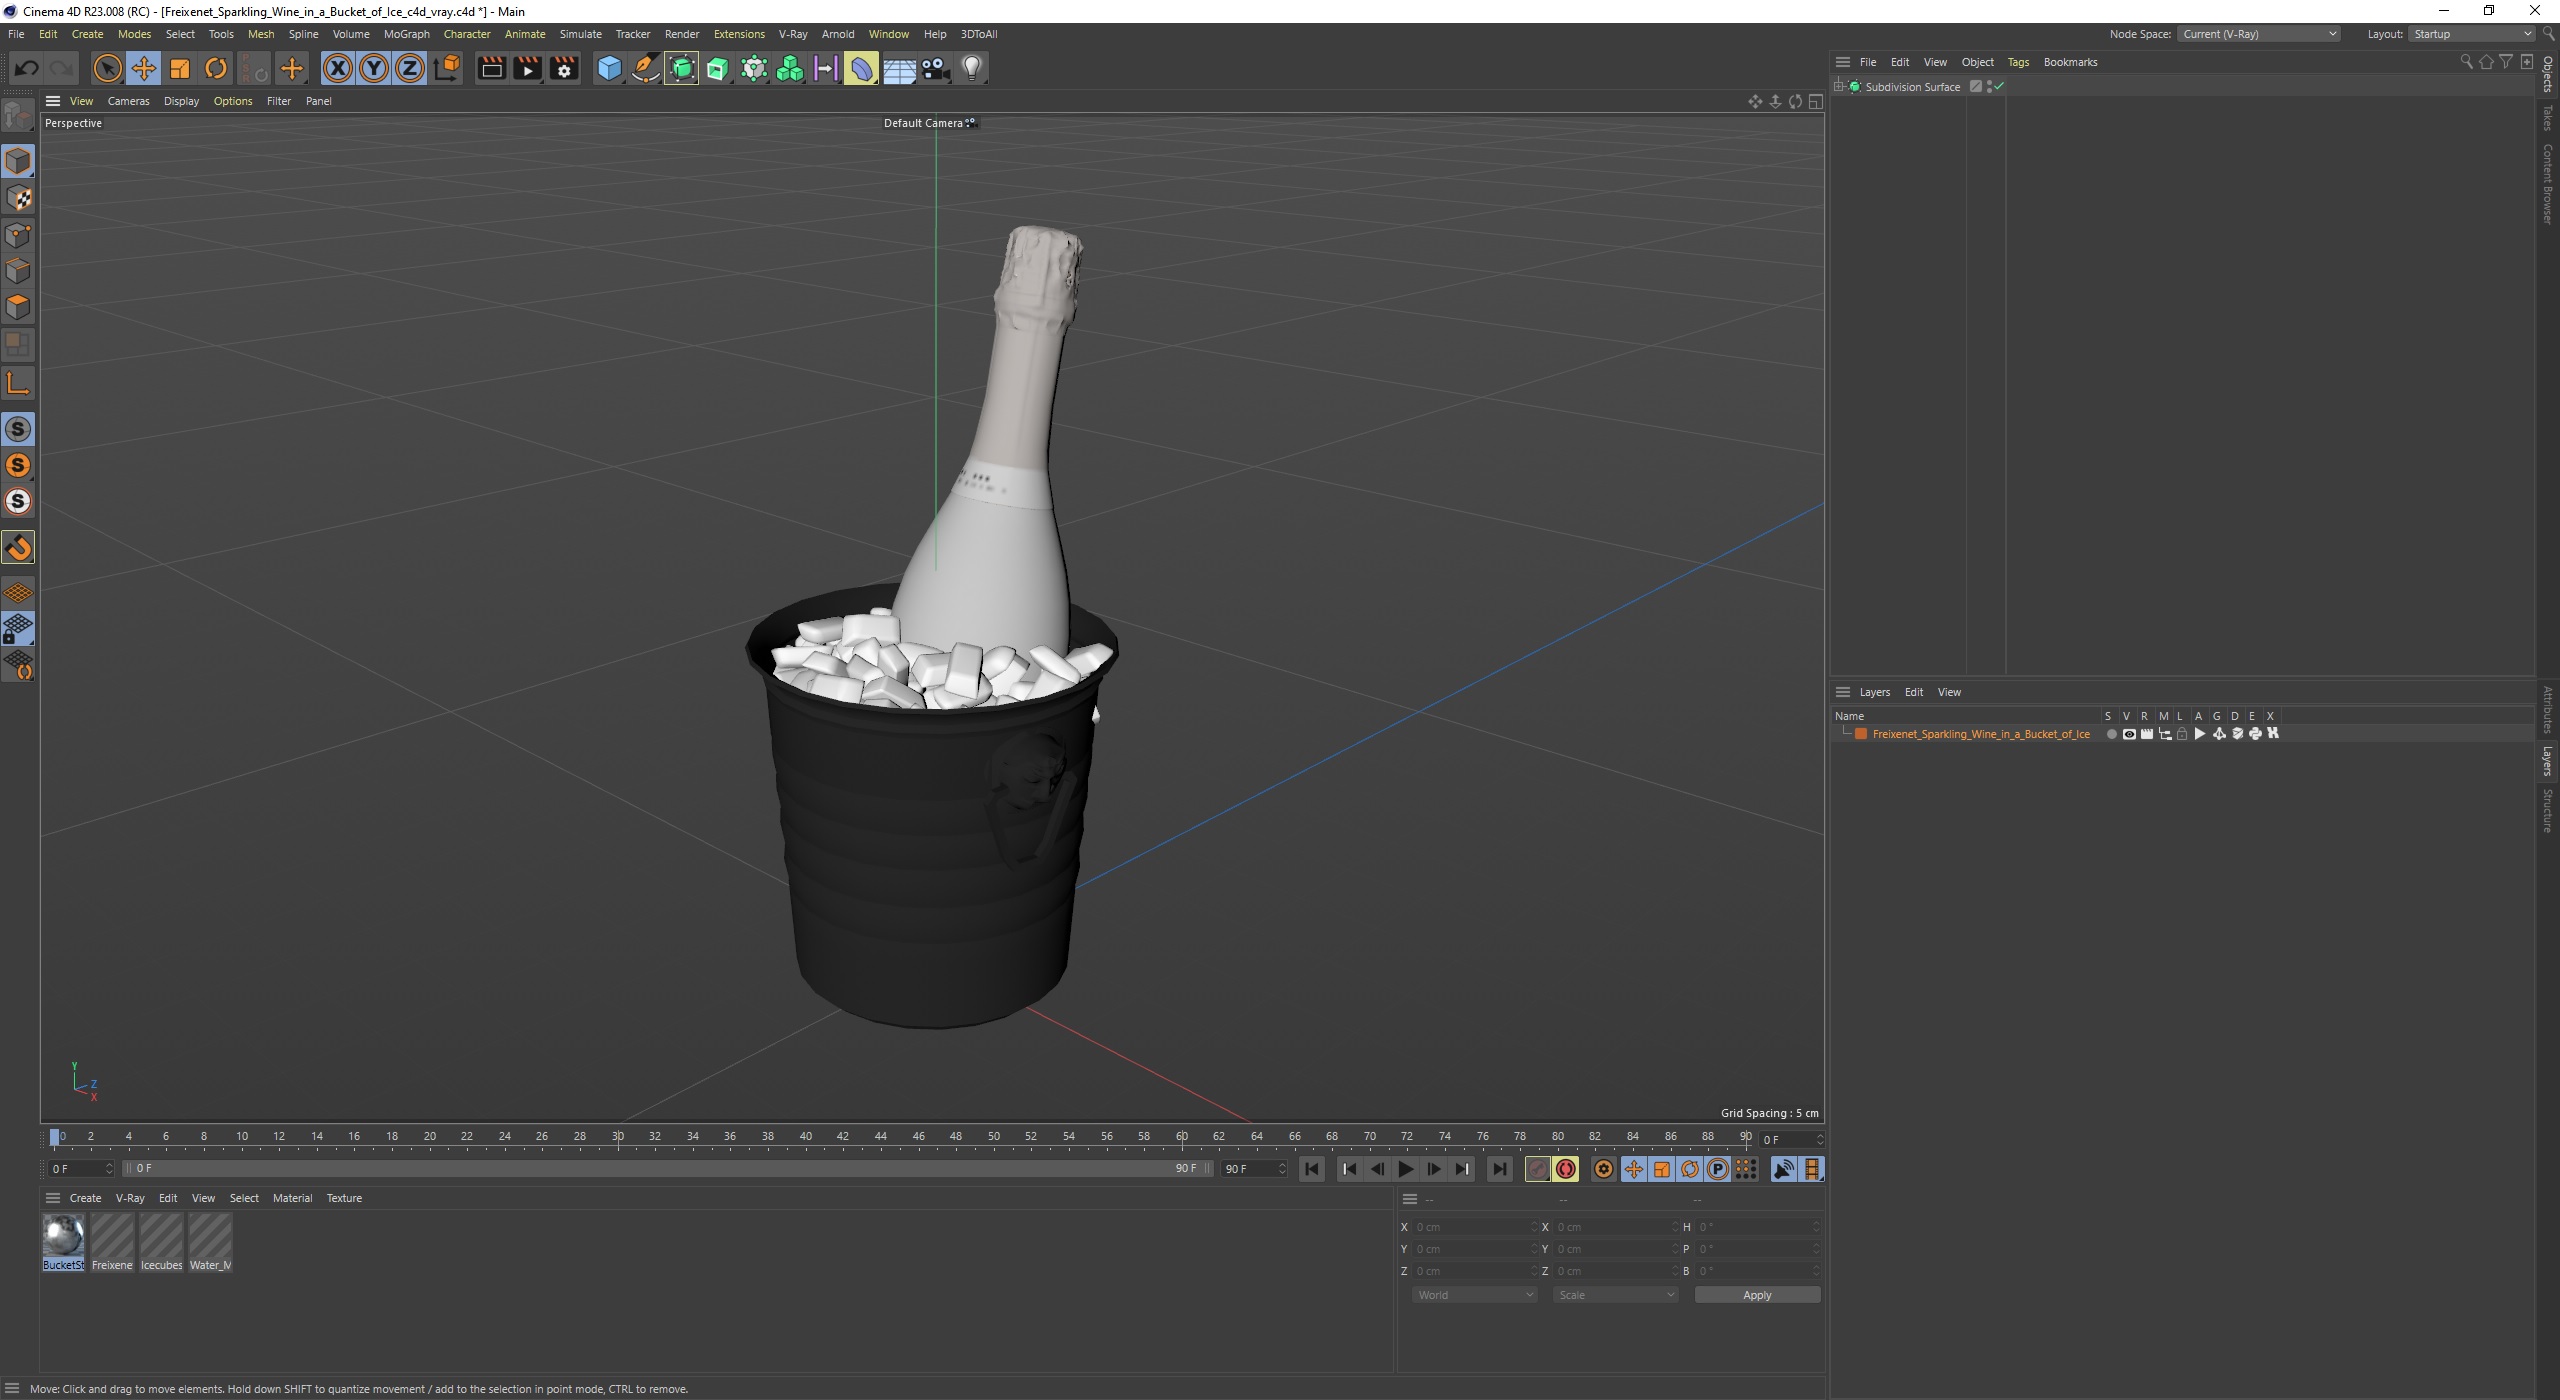This screenshot has height=1400, width=2560.
Task: Open the MoGraph Cloner green cubes icon
Action: (789, 68)
